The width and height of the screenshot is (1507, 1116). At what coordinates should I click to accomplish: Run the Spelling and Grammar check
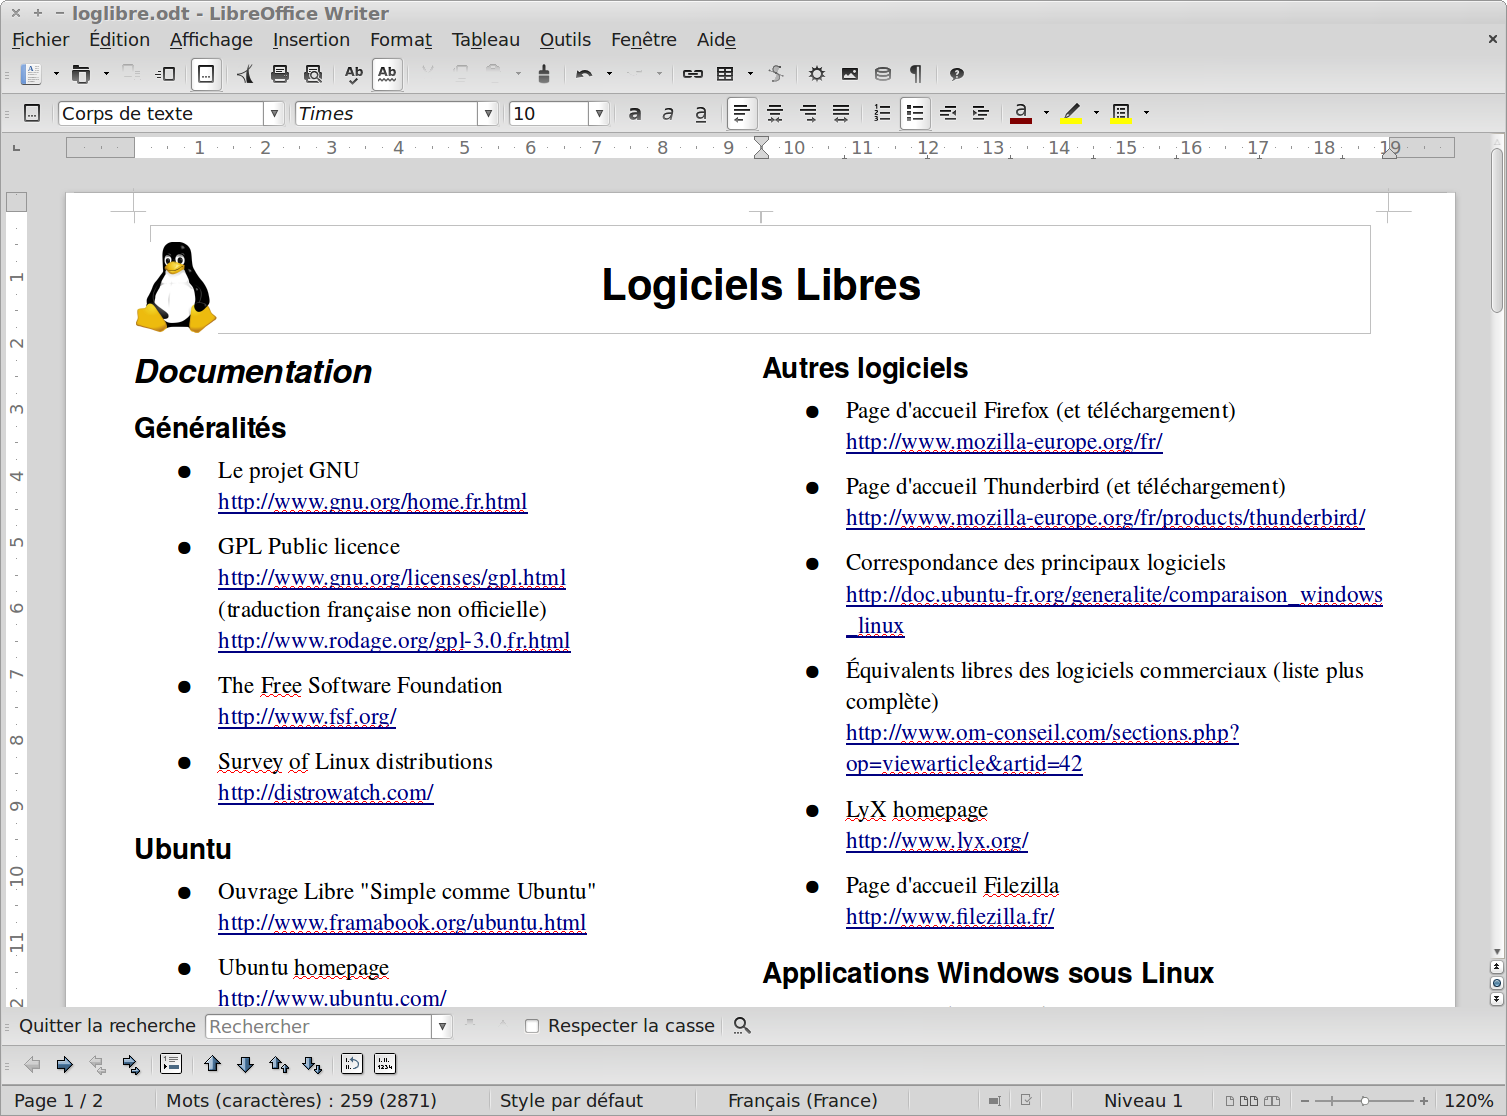[354, 74]
